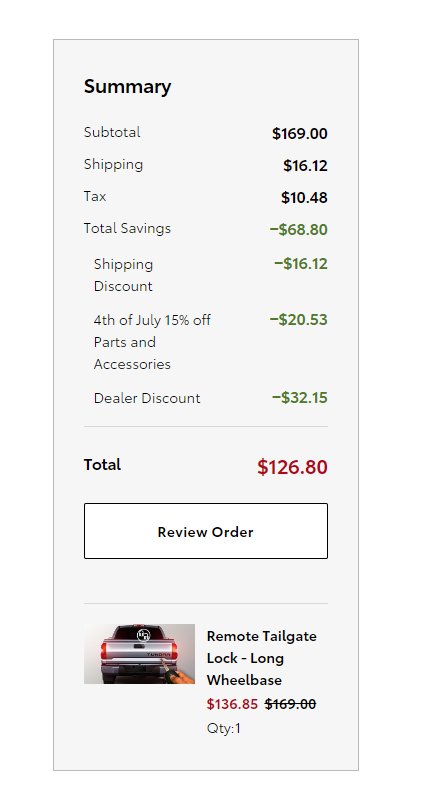Screen dimensions: 430x793
Task: Click the discounted price $136.85
Action: (x=232, y=704)
